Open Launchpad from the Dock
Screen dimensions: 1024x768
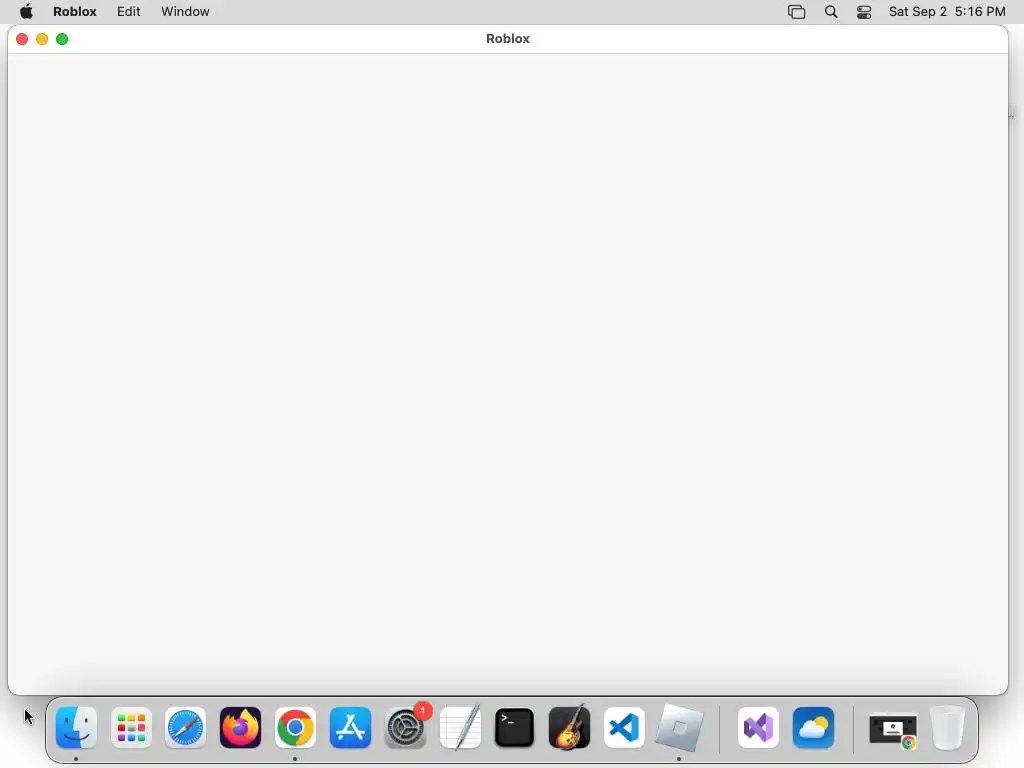click(x=131, y=728)
